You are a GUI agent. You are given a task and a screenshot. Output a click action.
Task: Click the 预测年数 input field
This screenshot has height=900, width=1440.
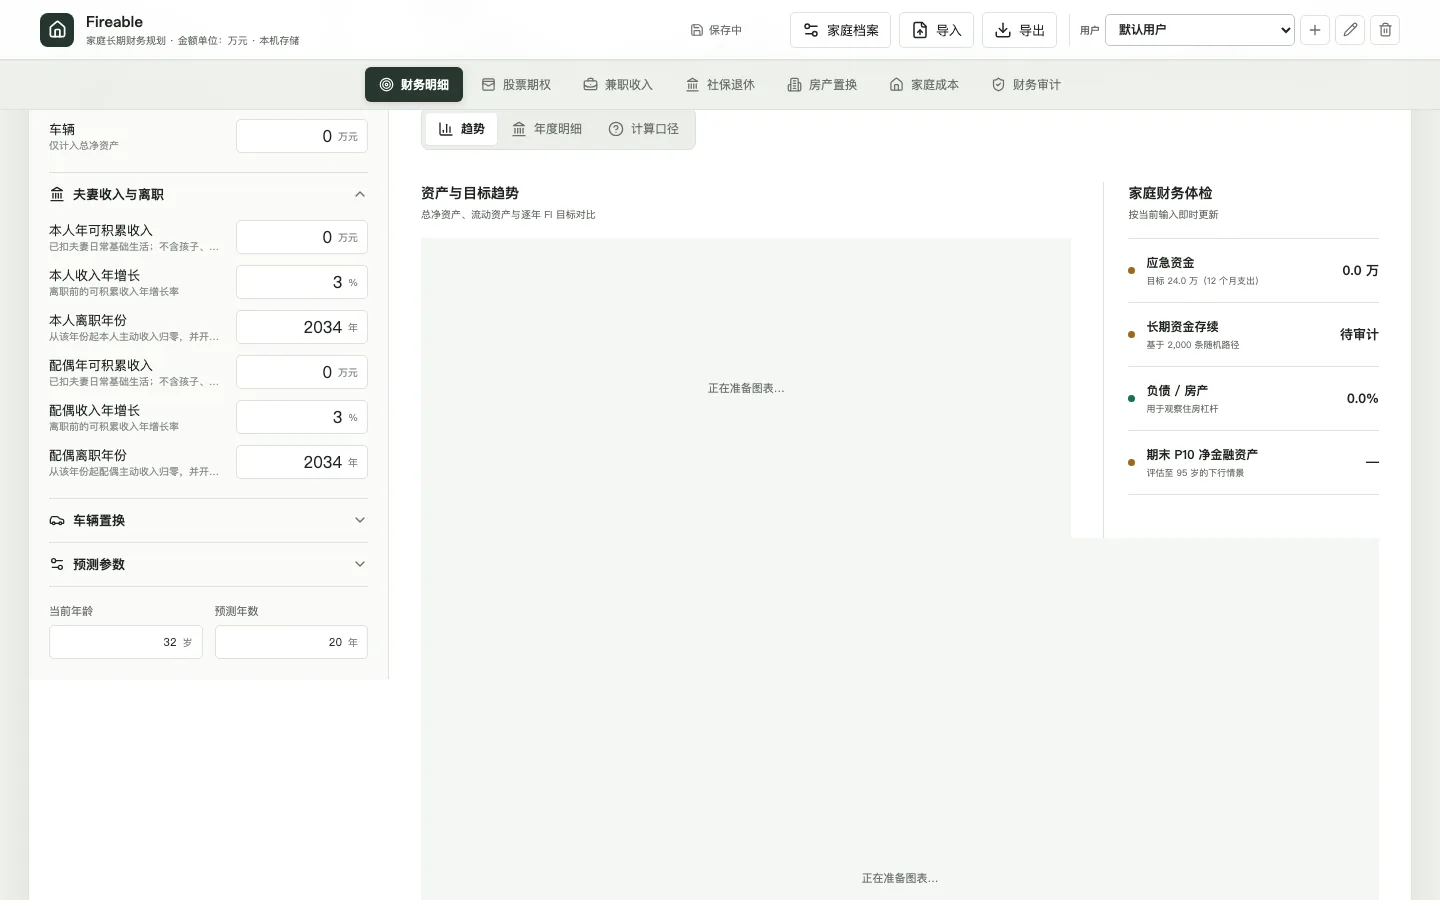(291, 642)
